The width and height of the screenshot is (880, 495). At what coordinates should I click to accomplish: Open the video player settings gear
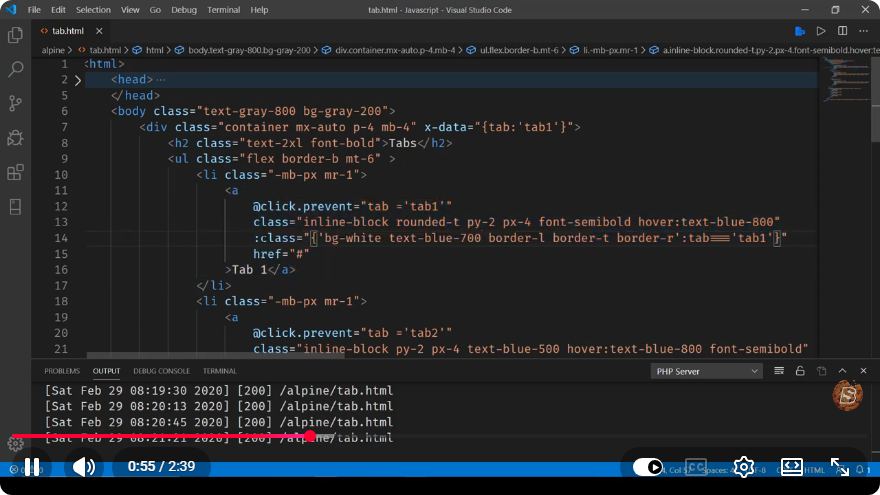744,466
